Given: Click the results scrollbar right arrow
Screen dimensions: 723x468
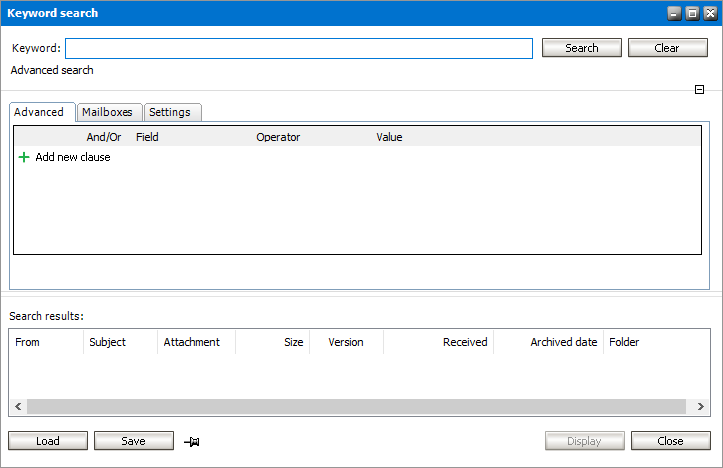Looking at the screenshot, I should [x=700, y=406].
